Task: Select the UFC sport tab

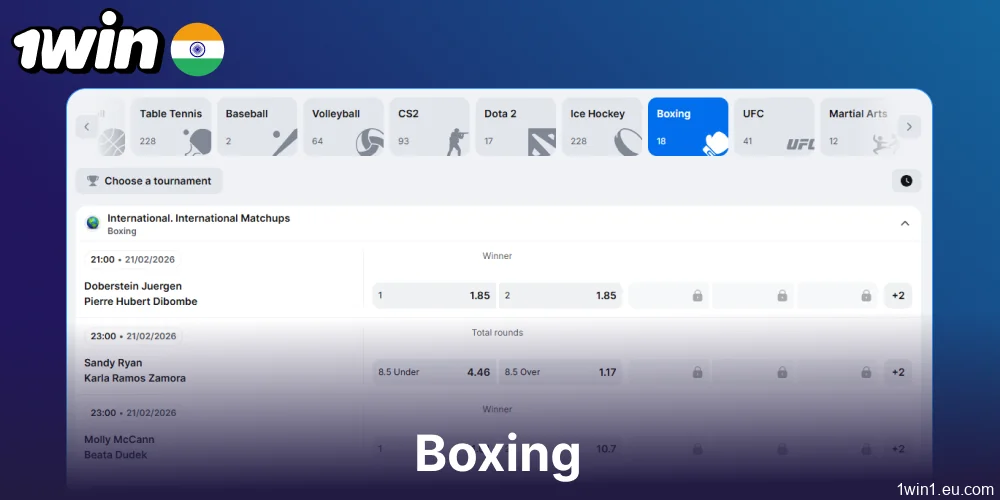Action: 774,127
